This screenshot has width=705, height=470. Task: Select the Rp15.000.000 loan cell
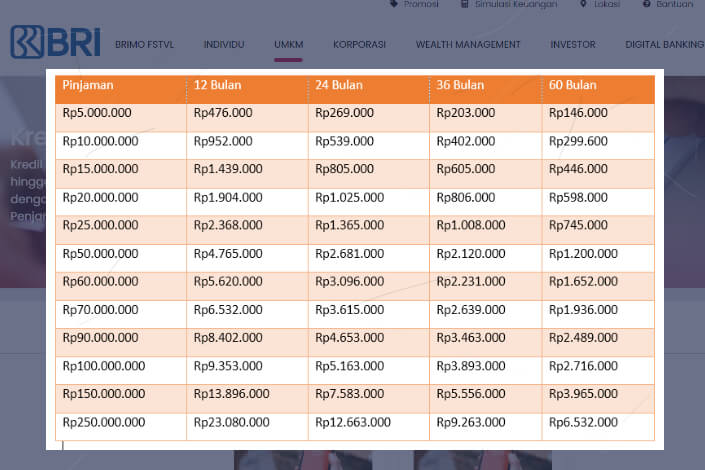[121, 174]
